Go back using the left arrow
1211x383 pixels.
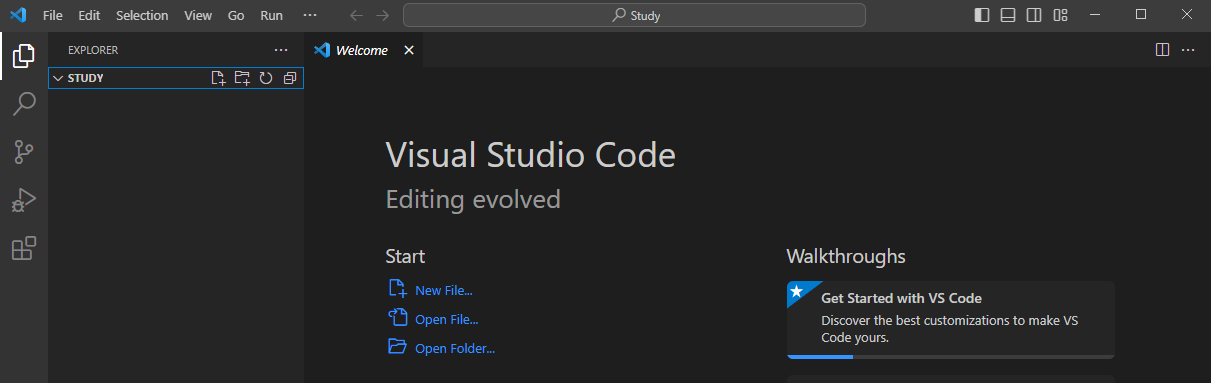click(x=357, y=15)
